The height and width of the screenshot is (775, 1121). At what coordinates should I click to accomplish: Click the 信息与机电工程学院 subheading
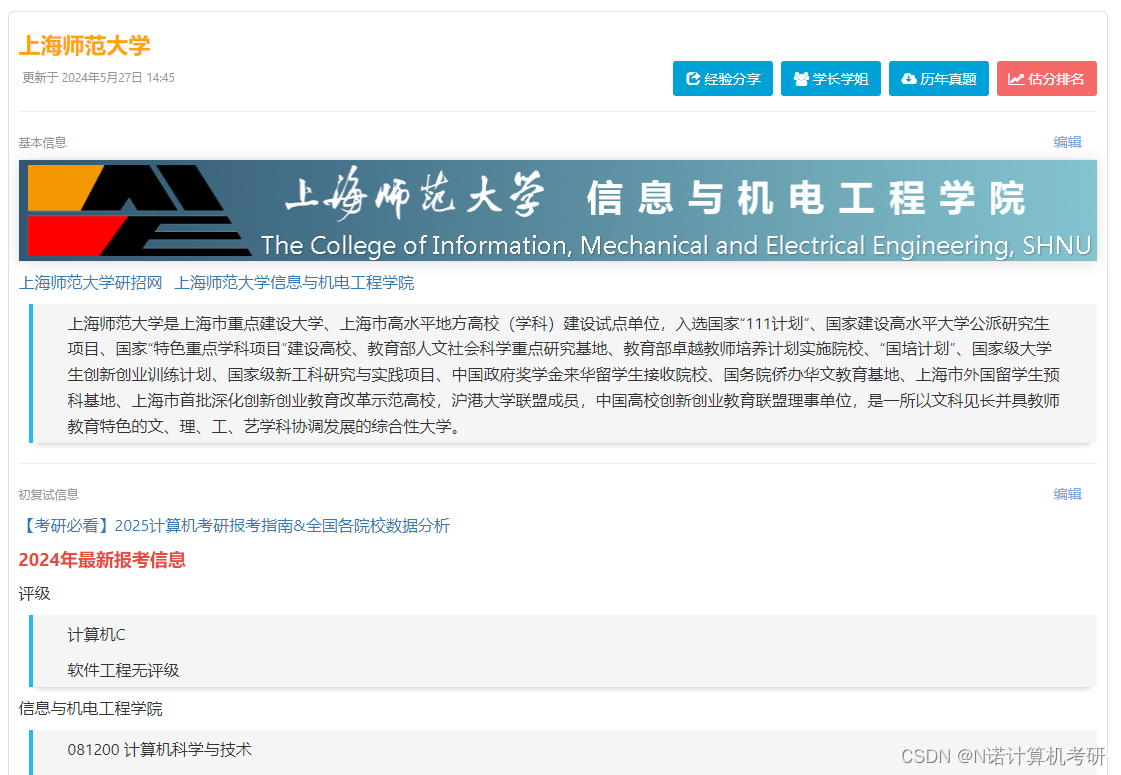click(x=91, y=709)
